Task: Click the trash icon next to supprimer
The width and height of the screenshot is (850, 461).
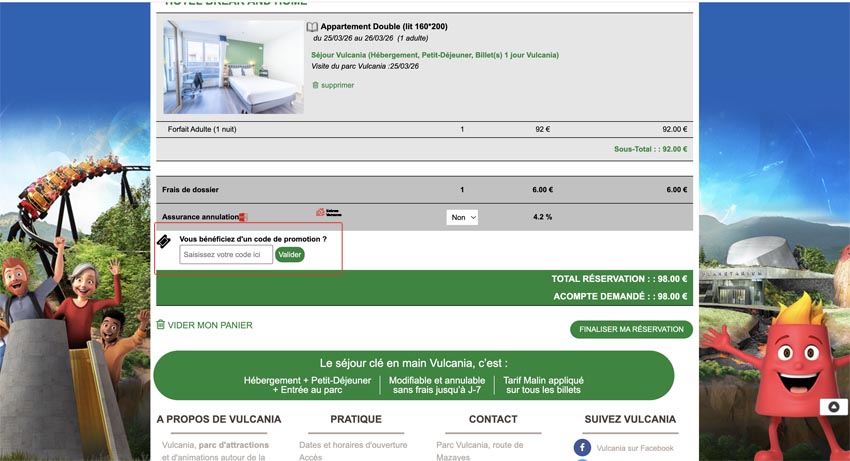Action: pyautogui.click(x=315, y=85)
